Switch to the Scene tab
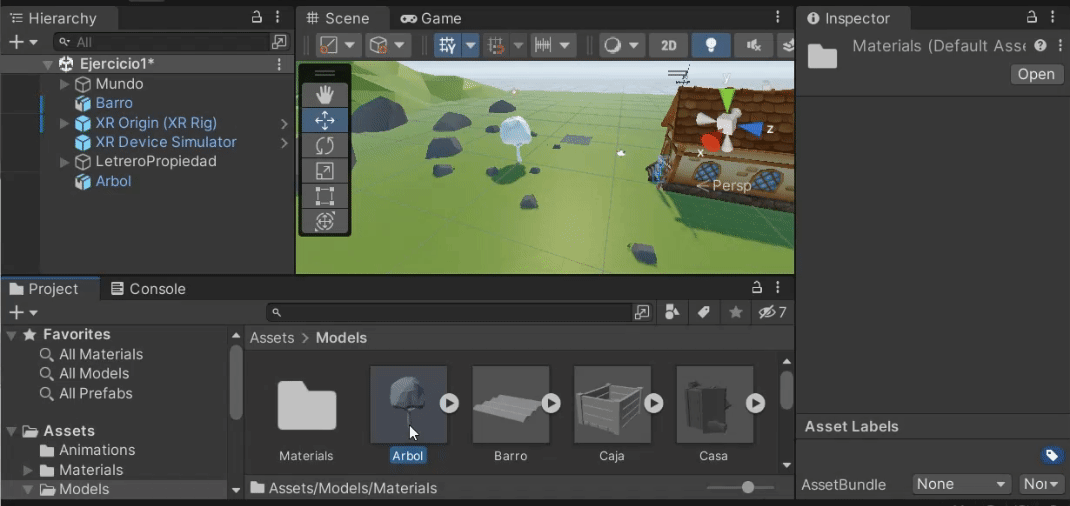This screenshot has height=506, width=1070. [338, 18]
